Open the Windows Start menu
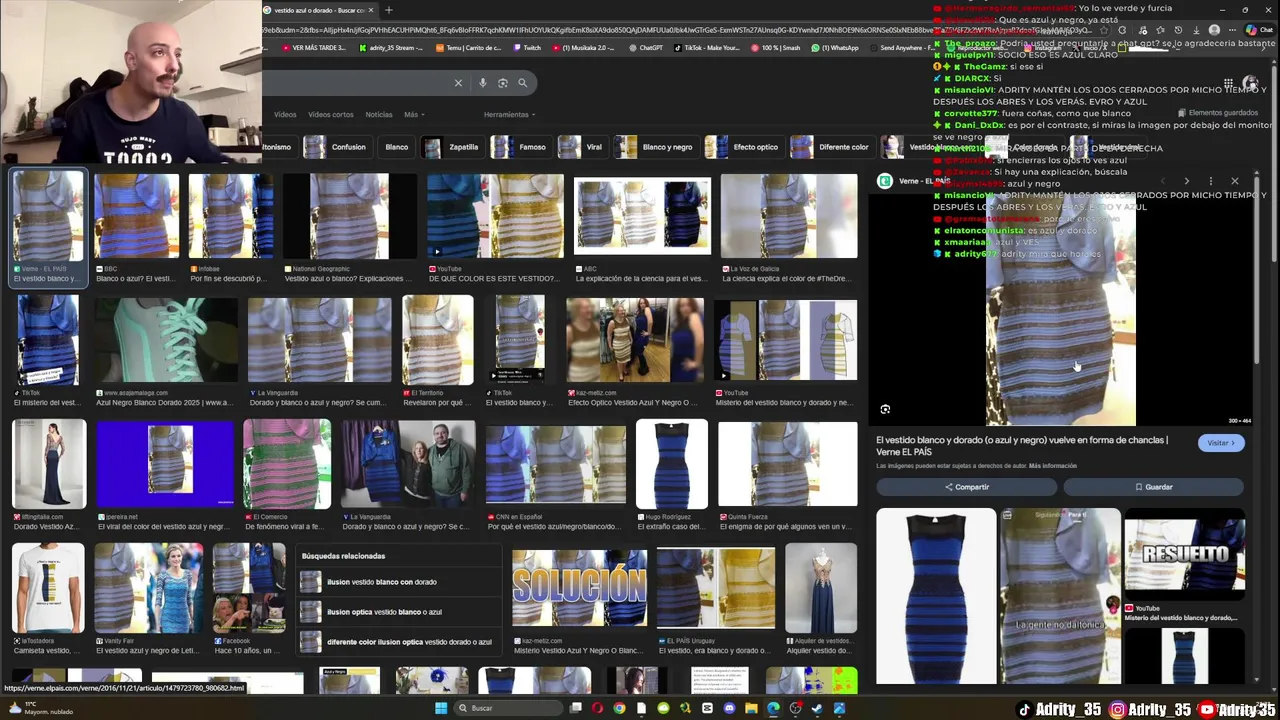Image resolution: width=1280 pixels, height=720 pixels. 441,708
